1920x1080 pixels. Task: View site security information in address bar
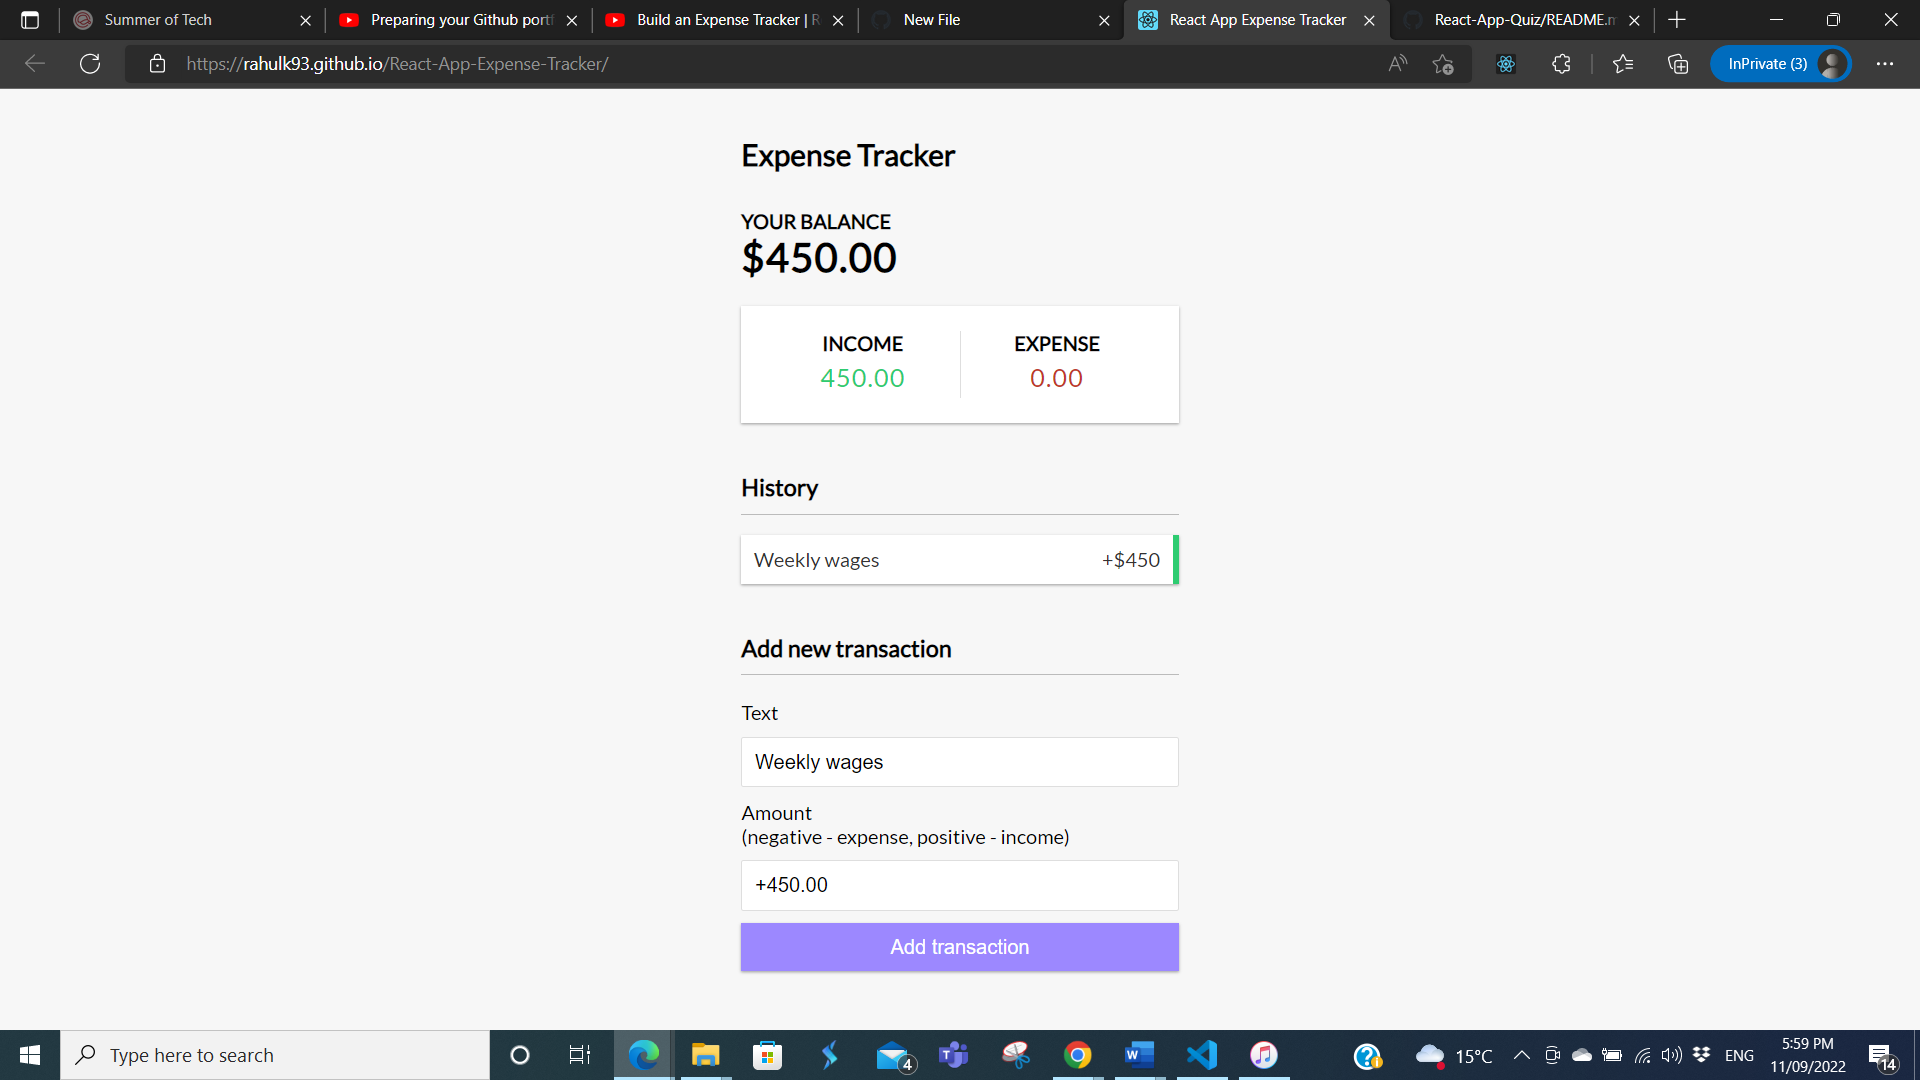point(157,63)
